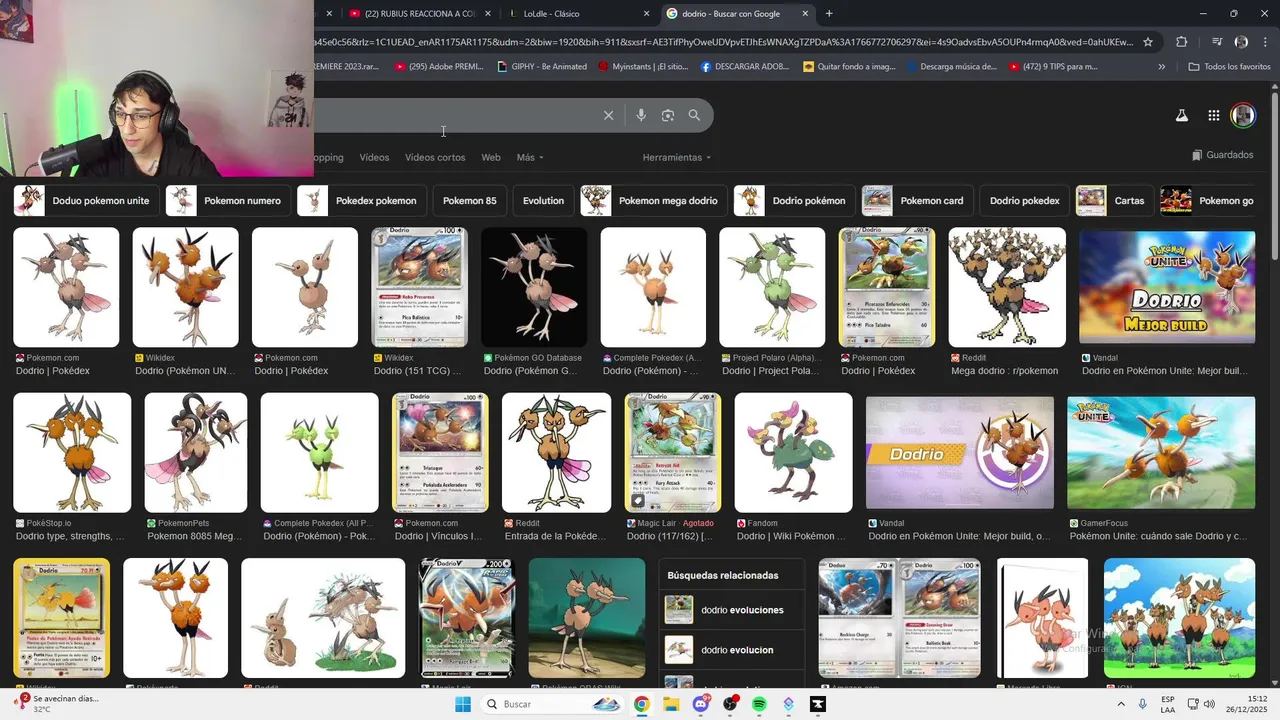
Task: Open Chrome from the taskbar
Action: coord(641,704)
